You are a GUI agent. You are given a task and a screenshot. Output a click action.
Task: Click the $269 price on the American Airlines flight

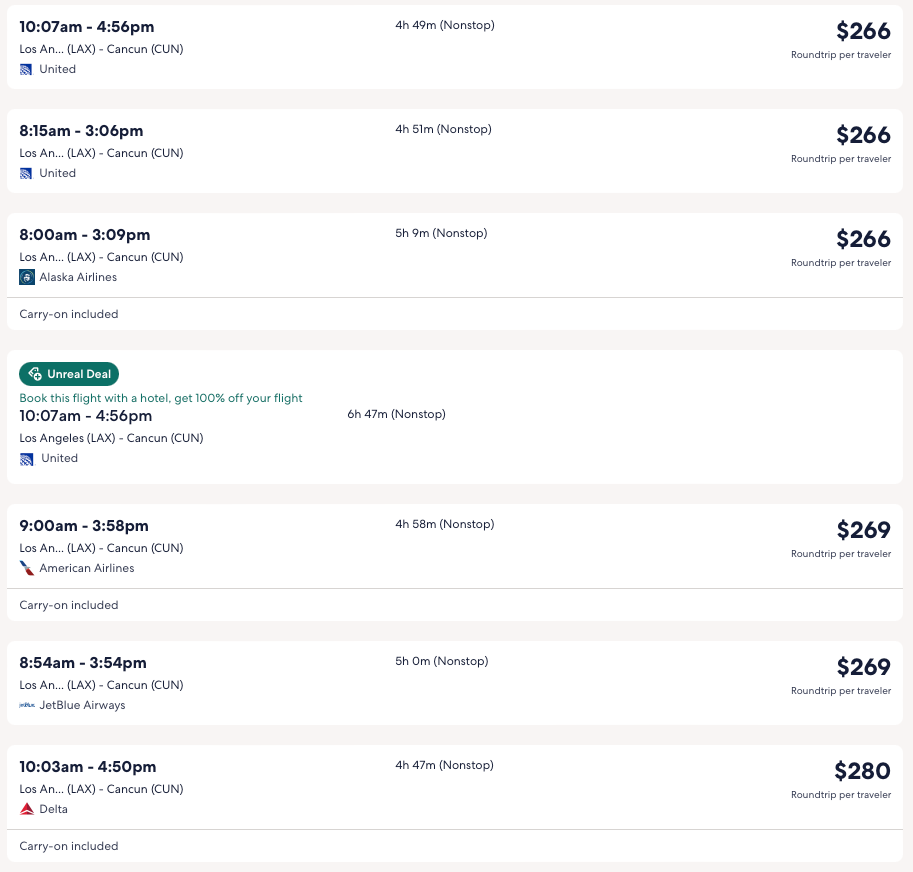pos(863,530)
